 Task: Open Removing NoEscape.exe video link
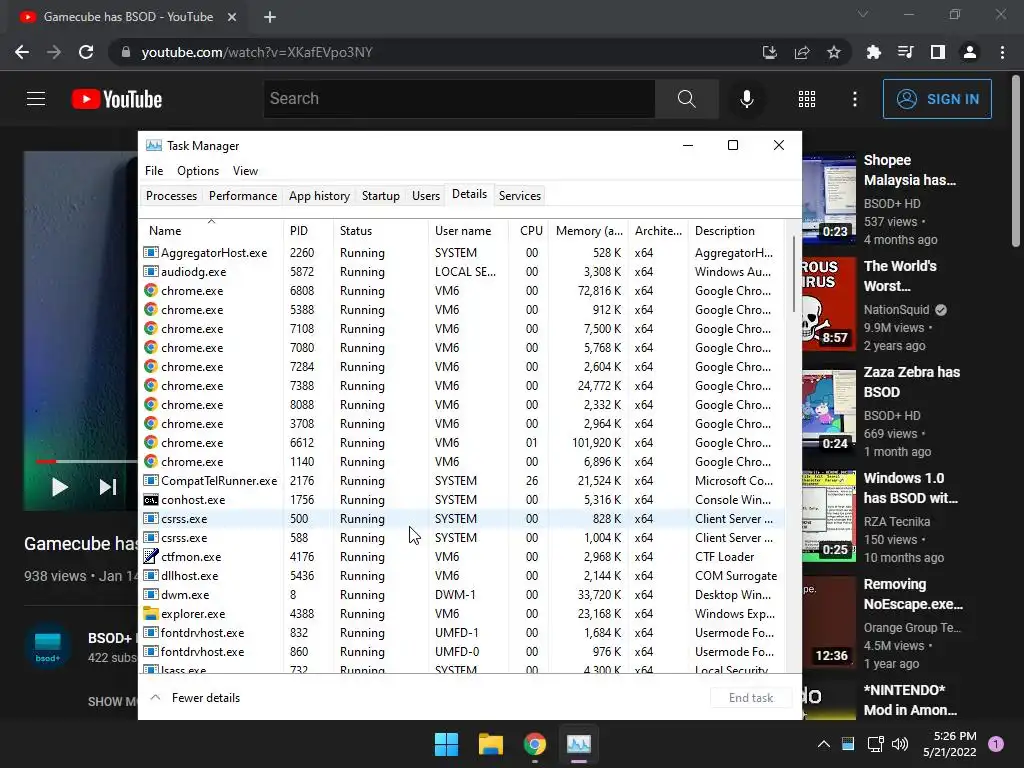point(913,594)
